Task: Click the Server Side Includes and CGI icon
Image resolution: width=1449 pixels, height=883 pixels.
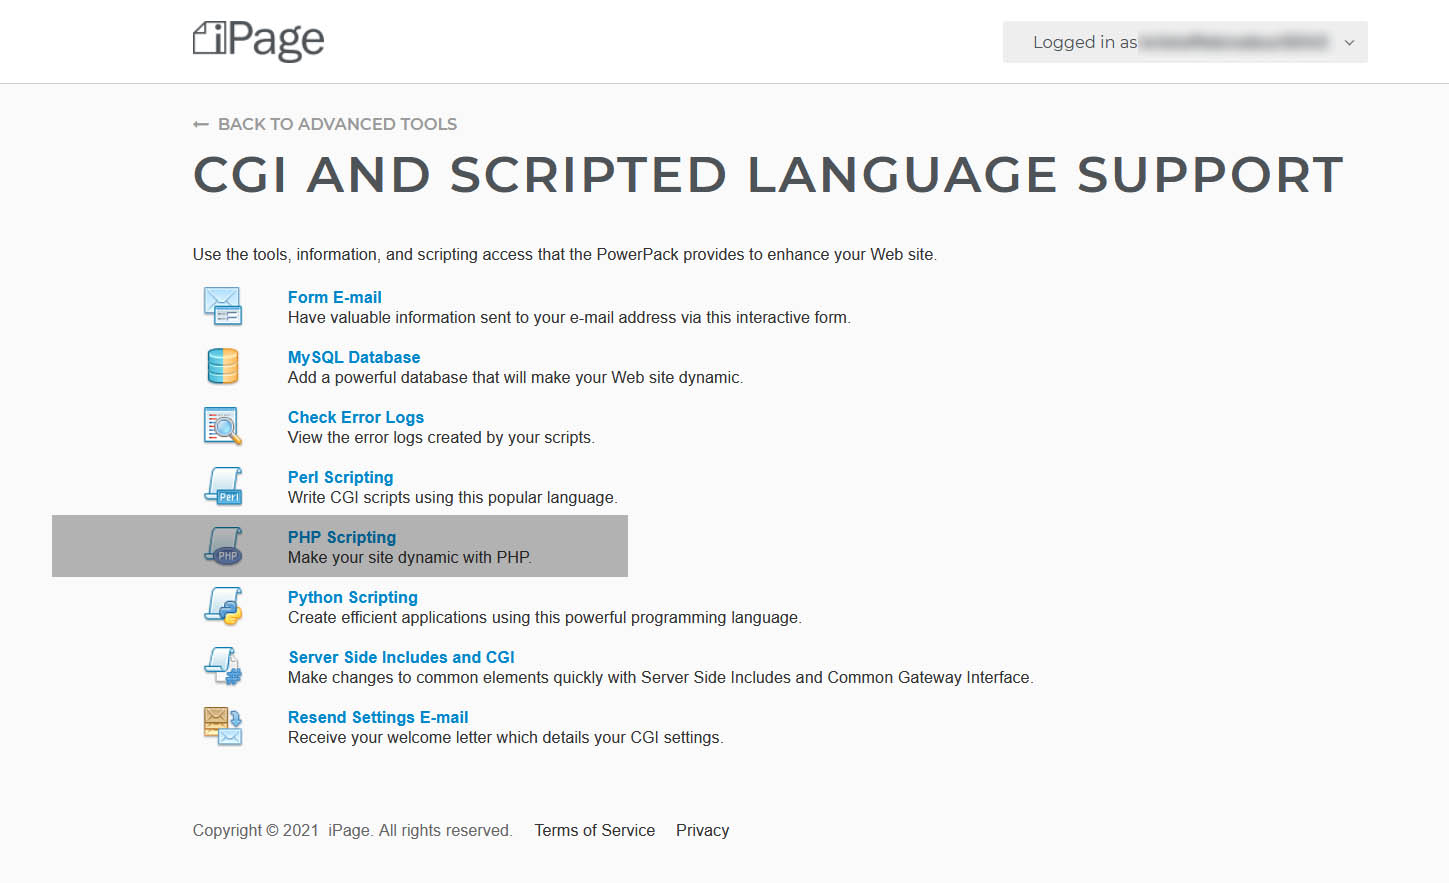Action: 223,666
